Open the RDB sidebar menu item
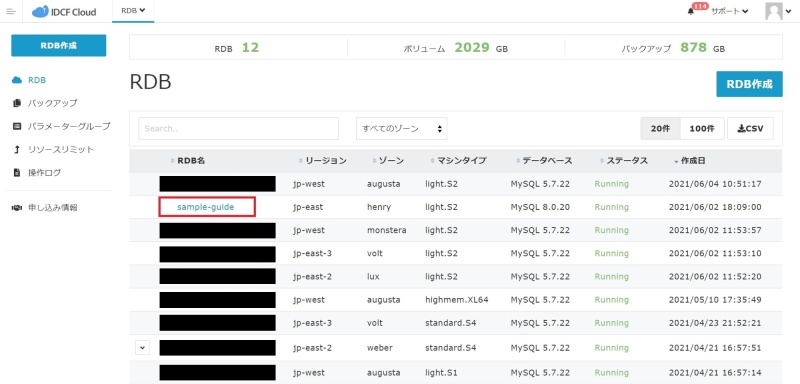800x384 pixels. tap(37, 80)
